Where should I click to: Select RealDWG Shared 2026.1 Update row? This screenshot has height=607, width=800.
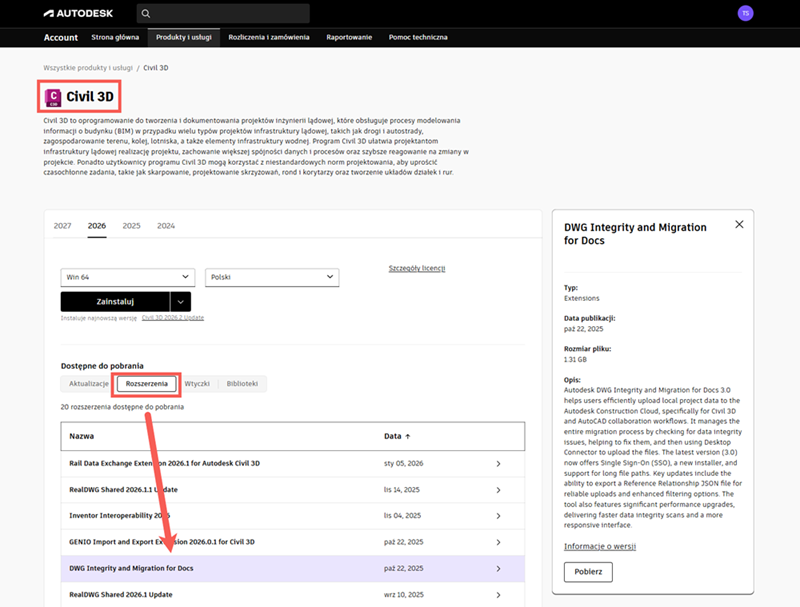(293, 595)
